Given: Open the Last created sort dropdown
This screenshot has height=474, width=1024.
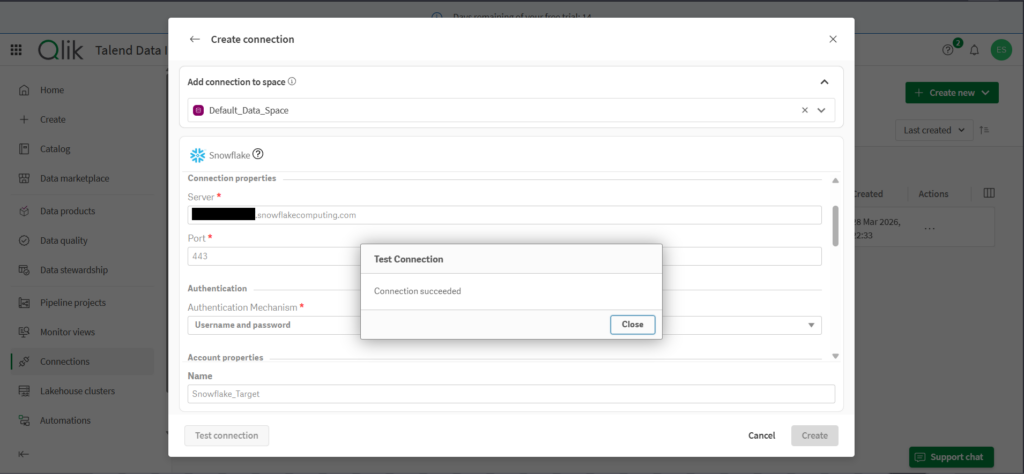Looking at the screenshot, I should coord(934,130).
